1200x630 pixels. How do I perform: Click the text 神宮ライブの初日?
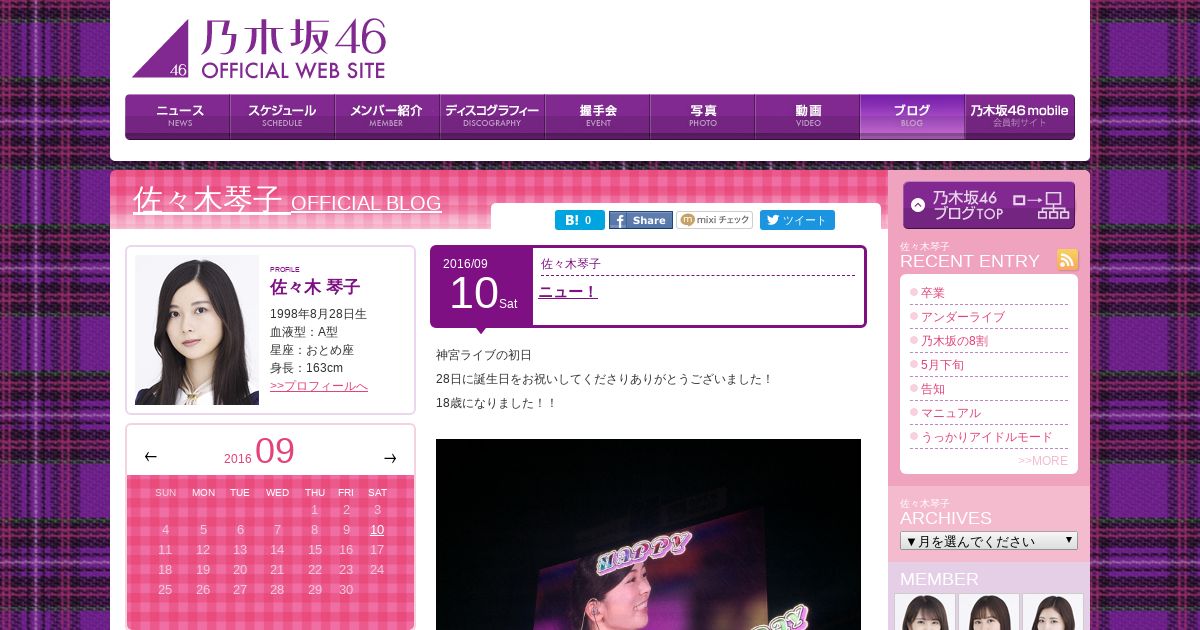[484, 355]
